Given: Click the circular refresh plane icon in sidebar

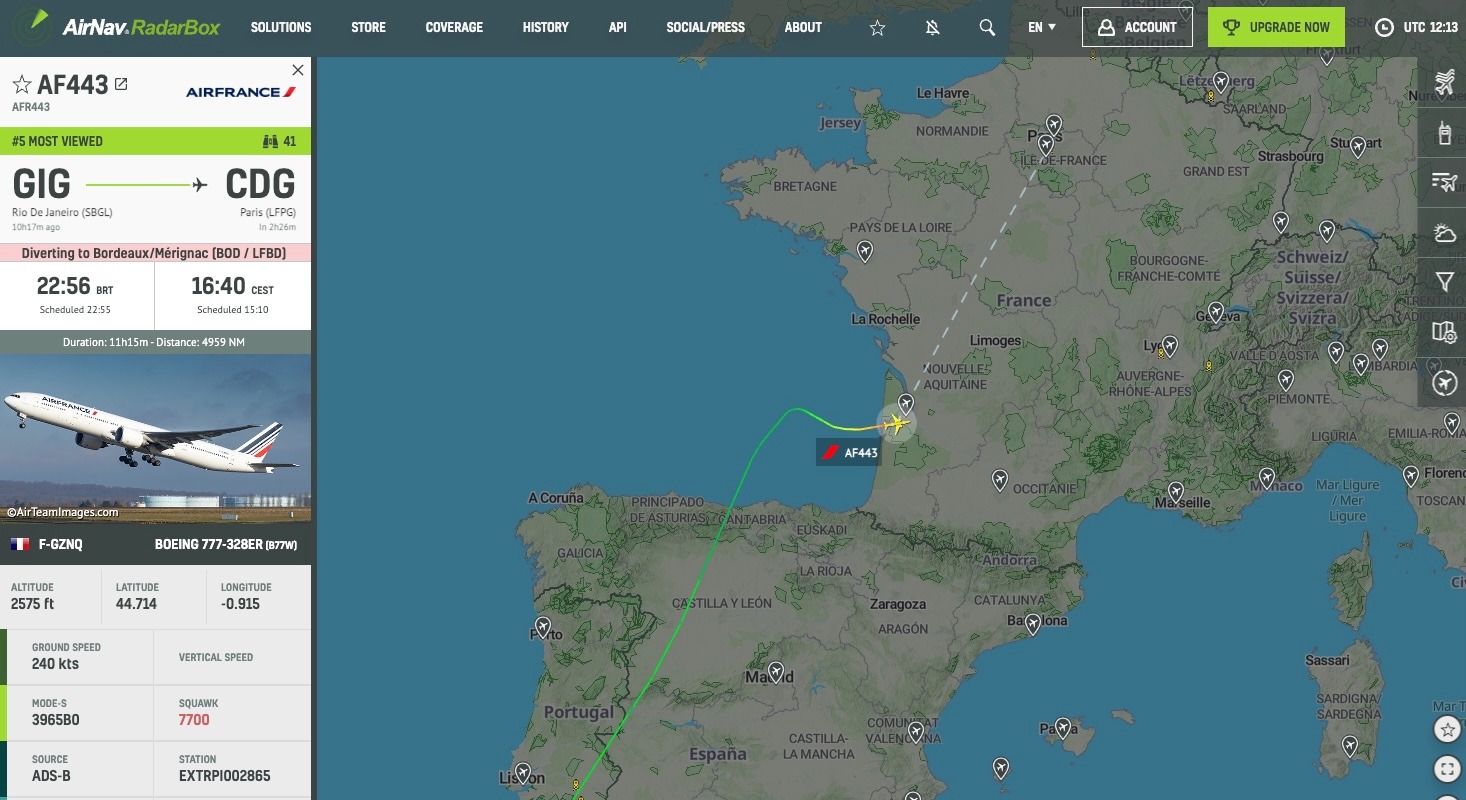Looking at the screenshot, I should pos(1444,383).
